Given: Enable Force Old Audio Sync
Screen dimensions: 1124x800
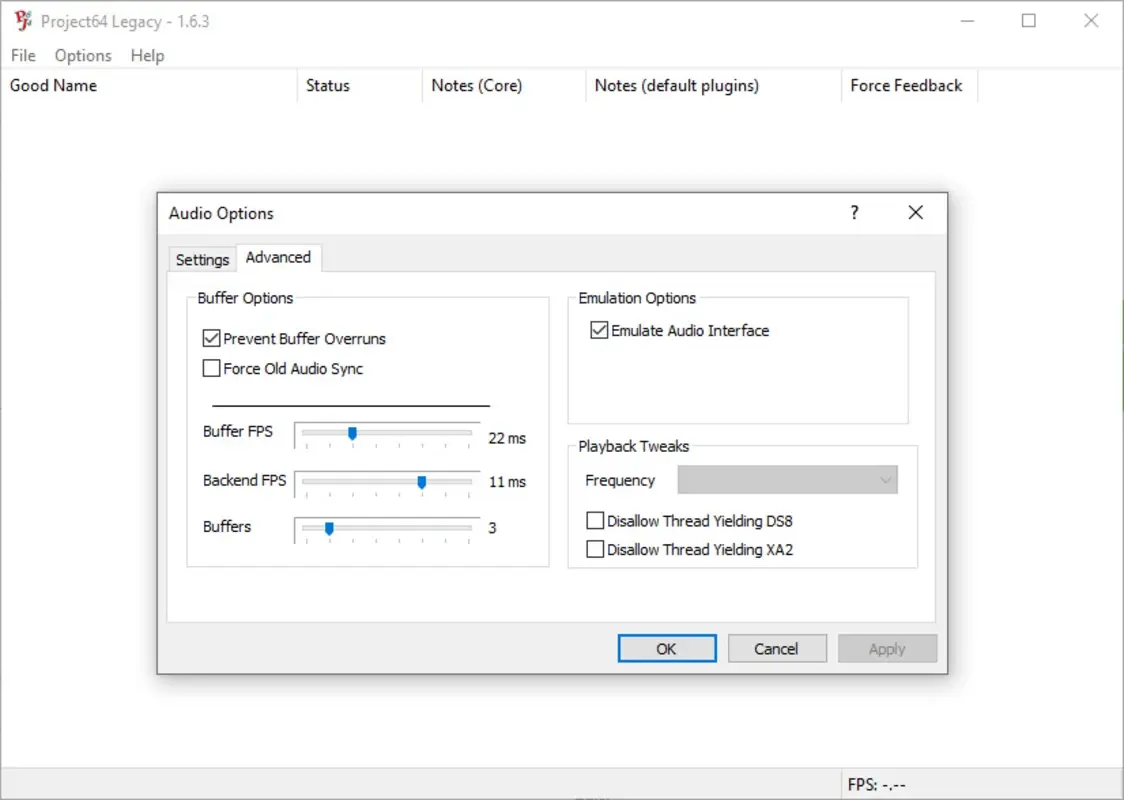Looking at the screenshot, I should (211, 368).
